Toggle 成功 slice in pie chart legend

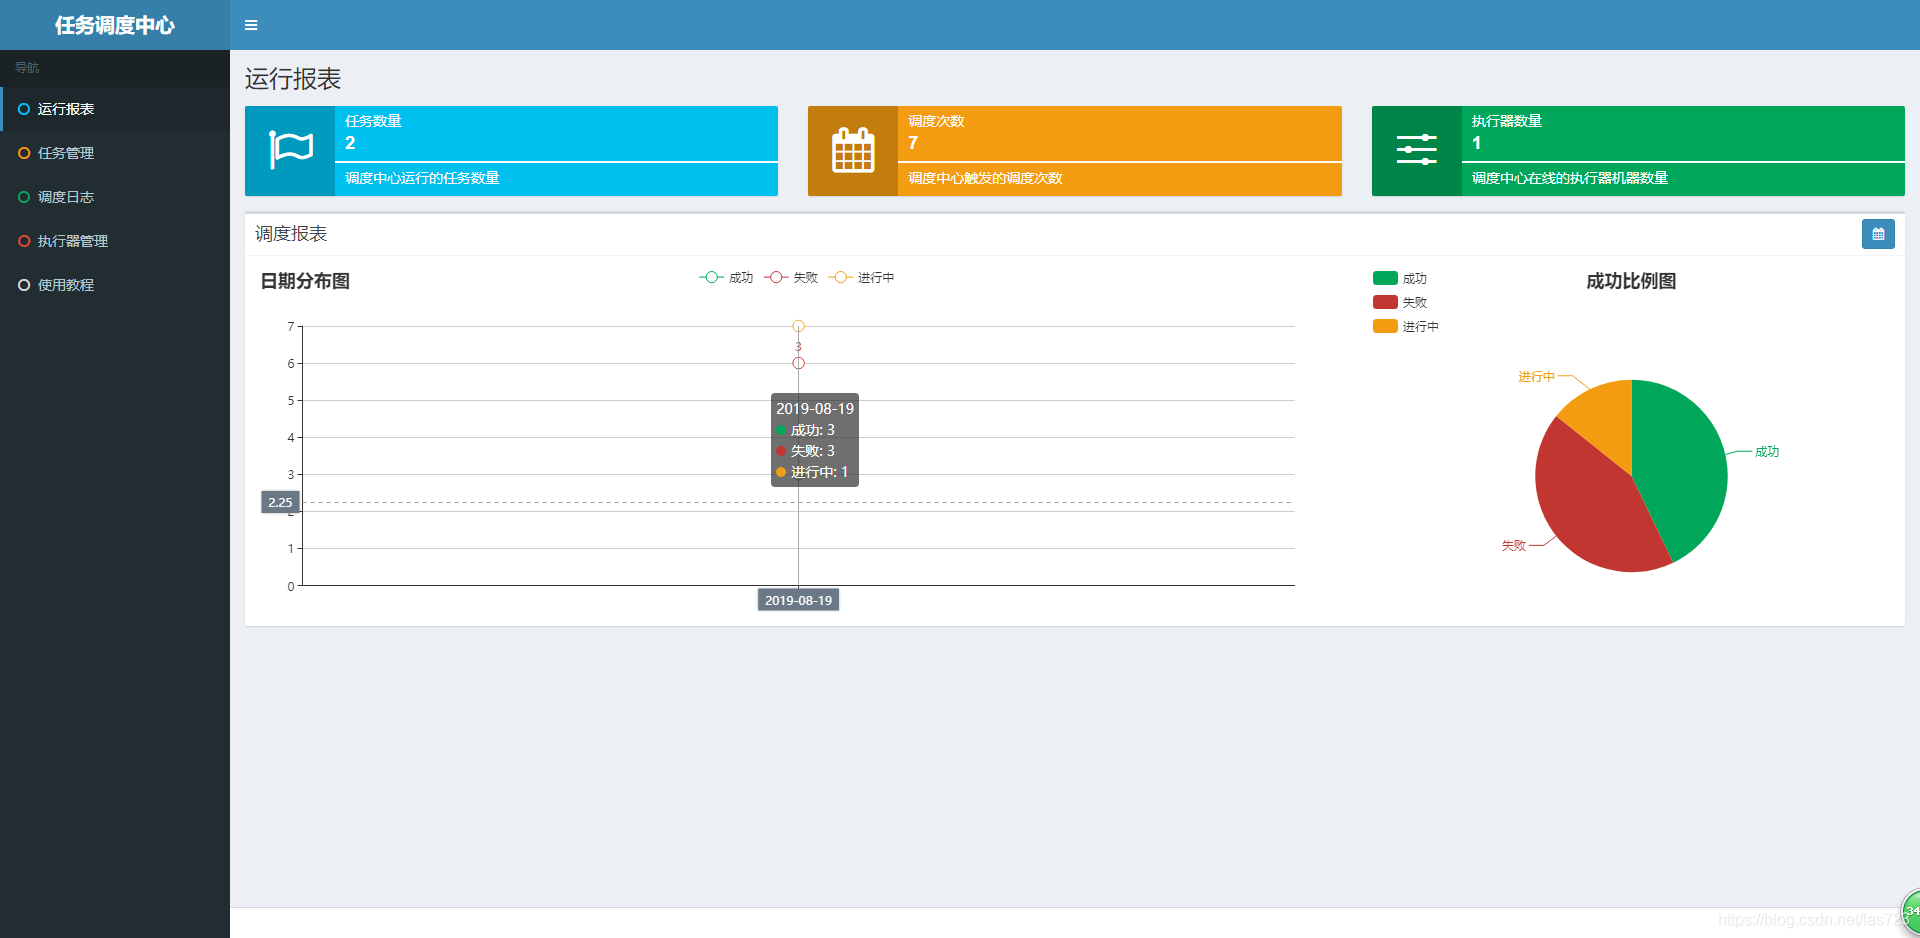click(x=1400, y=279)
